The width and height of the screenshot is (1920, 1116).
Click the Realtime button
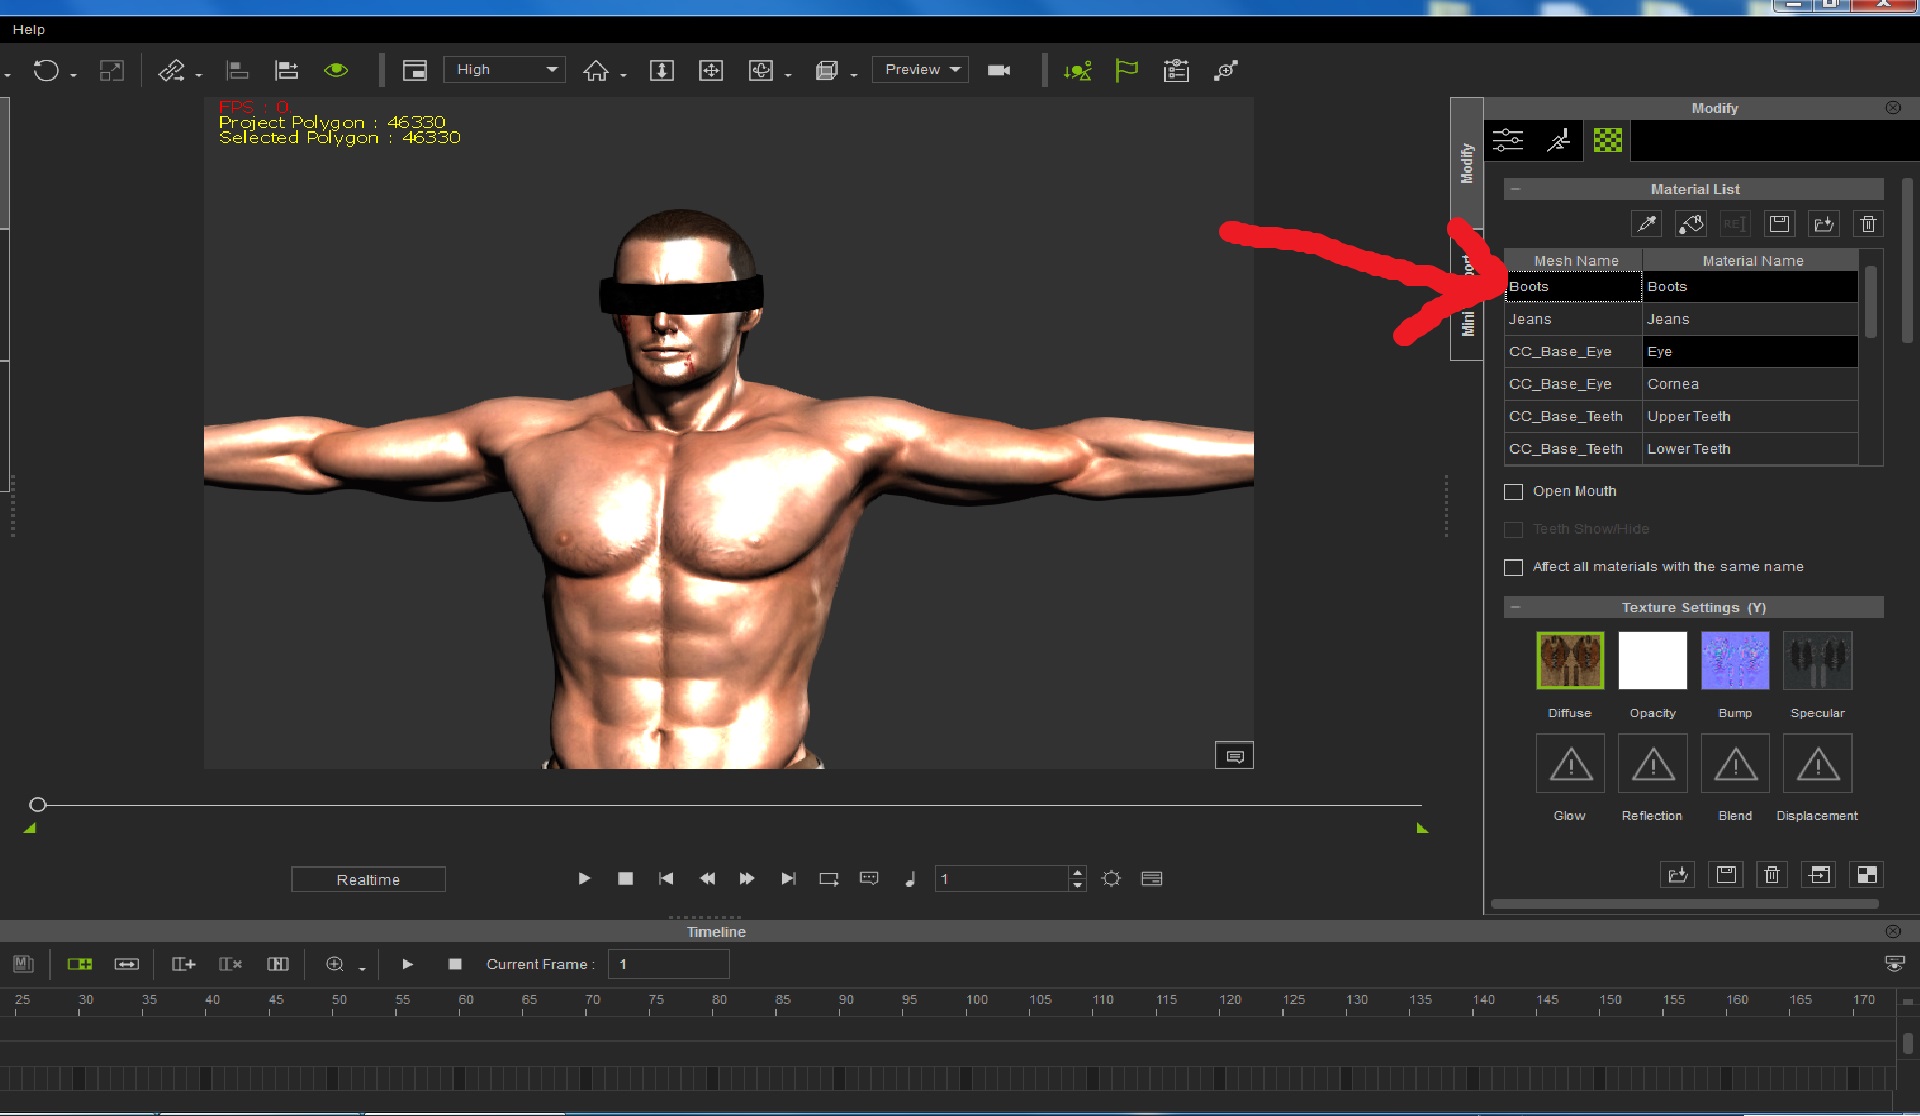point(368,880)
